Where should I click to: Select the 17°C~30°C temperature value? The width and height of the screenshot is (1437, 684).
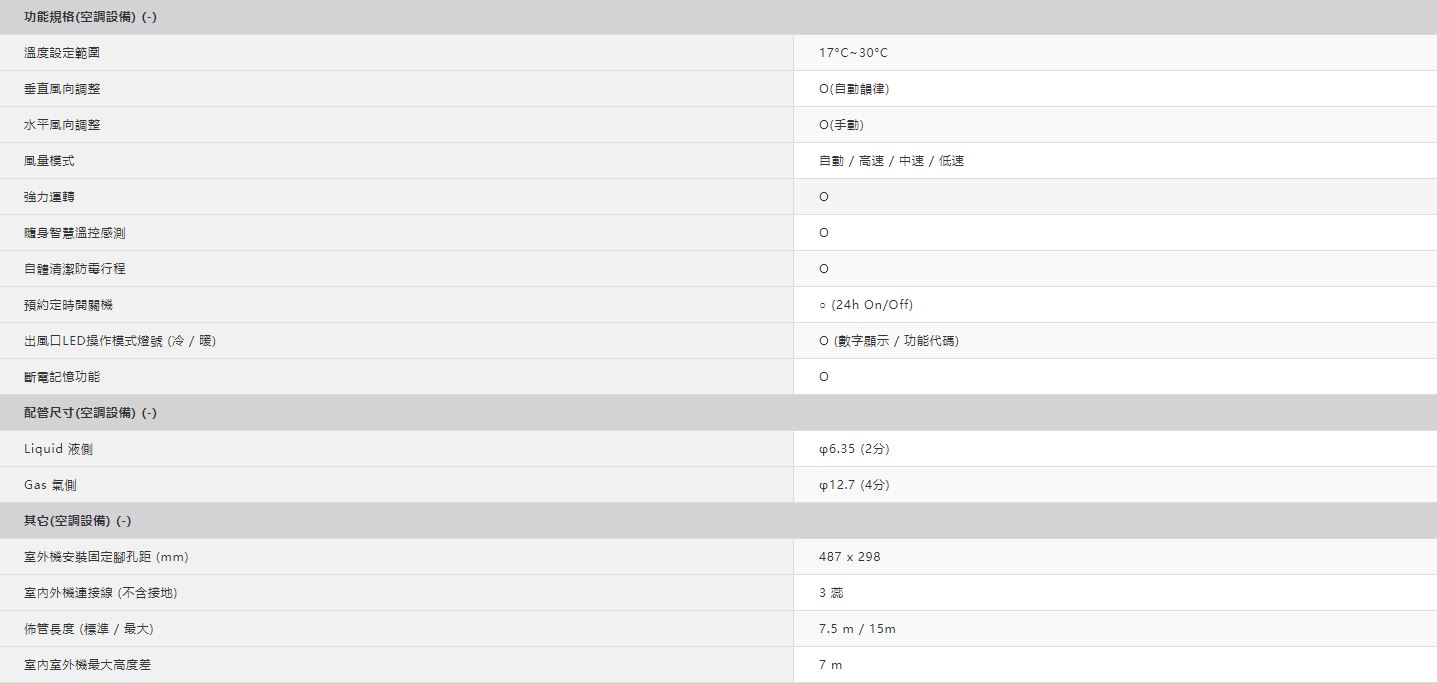(x=853, y=53)
